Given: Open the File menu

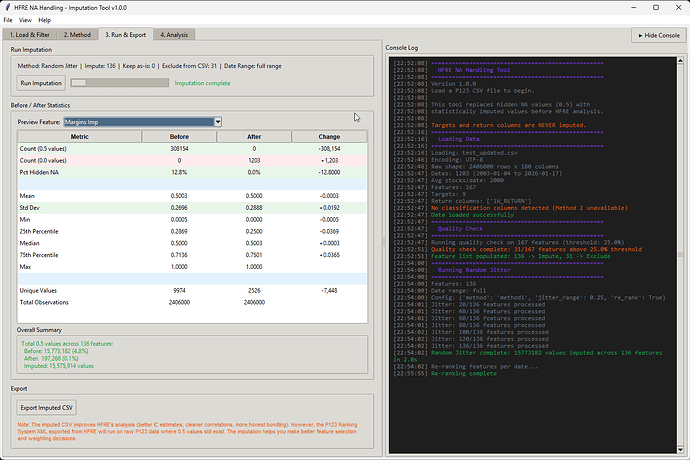Looking at the screenshot, I should (8, 20).
